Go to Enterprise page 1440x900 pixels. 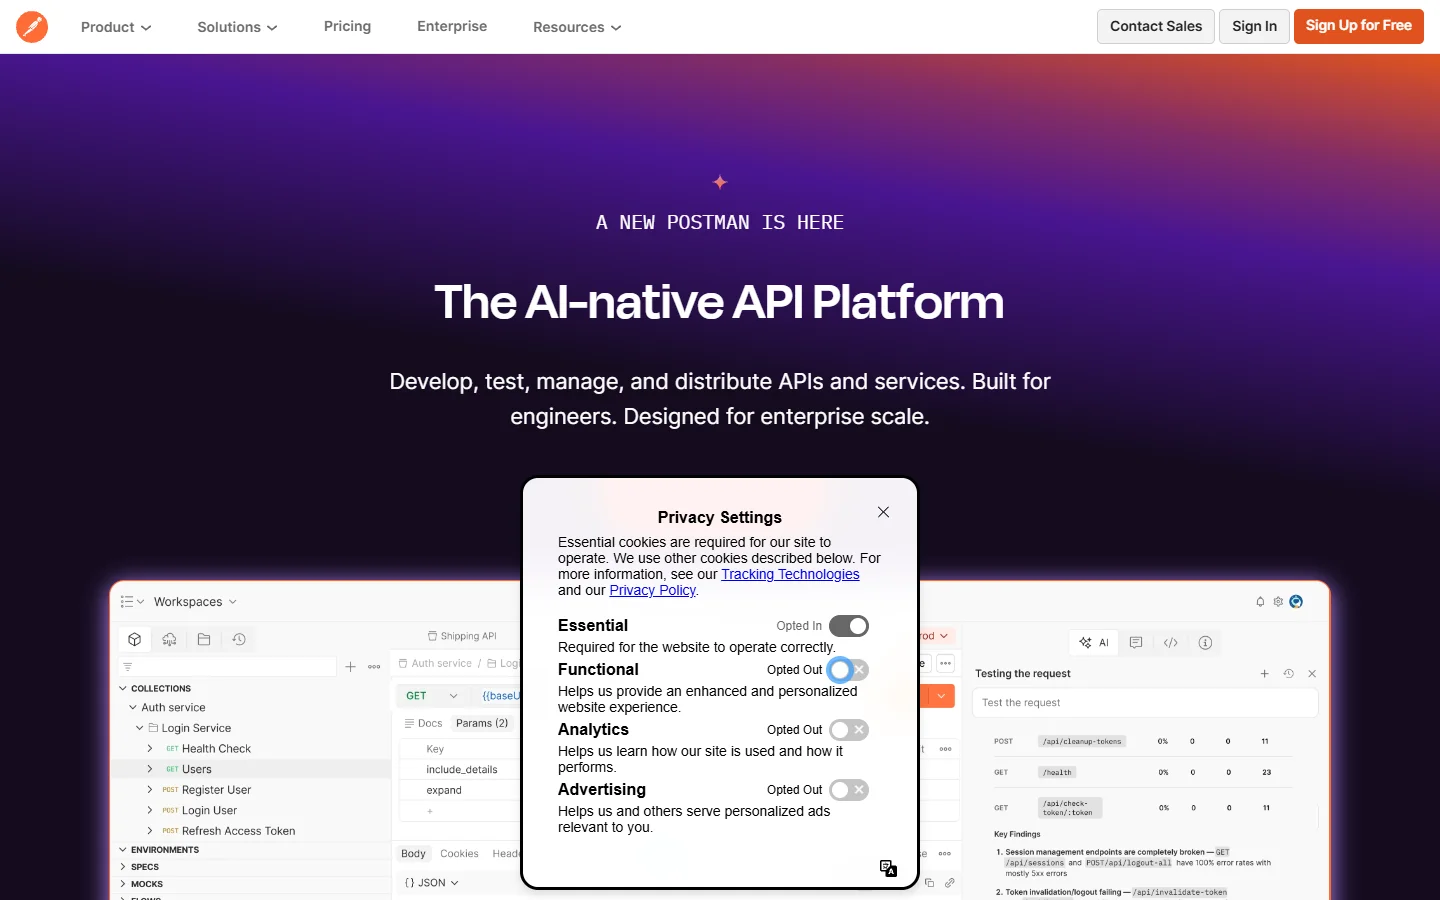click(452, 26)
